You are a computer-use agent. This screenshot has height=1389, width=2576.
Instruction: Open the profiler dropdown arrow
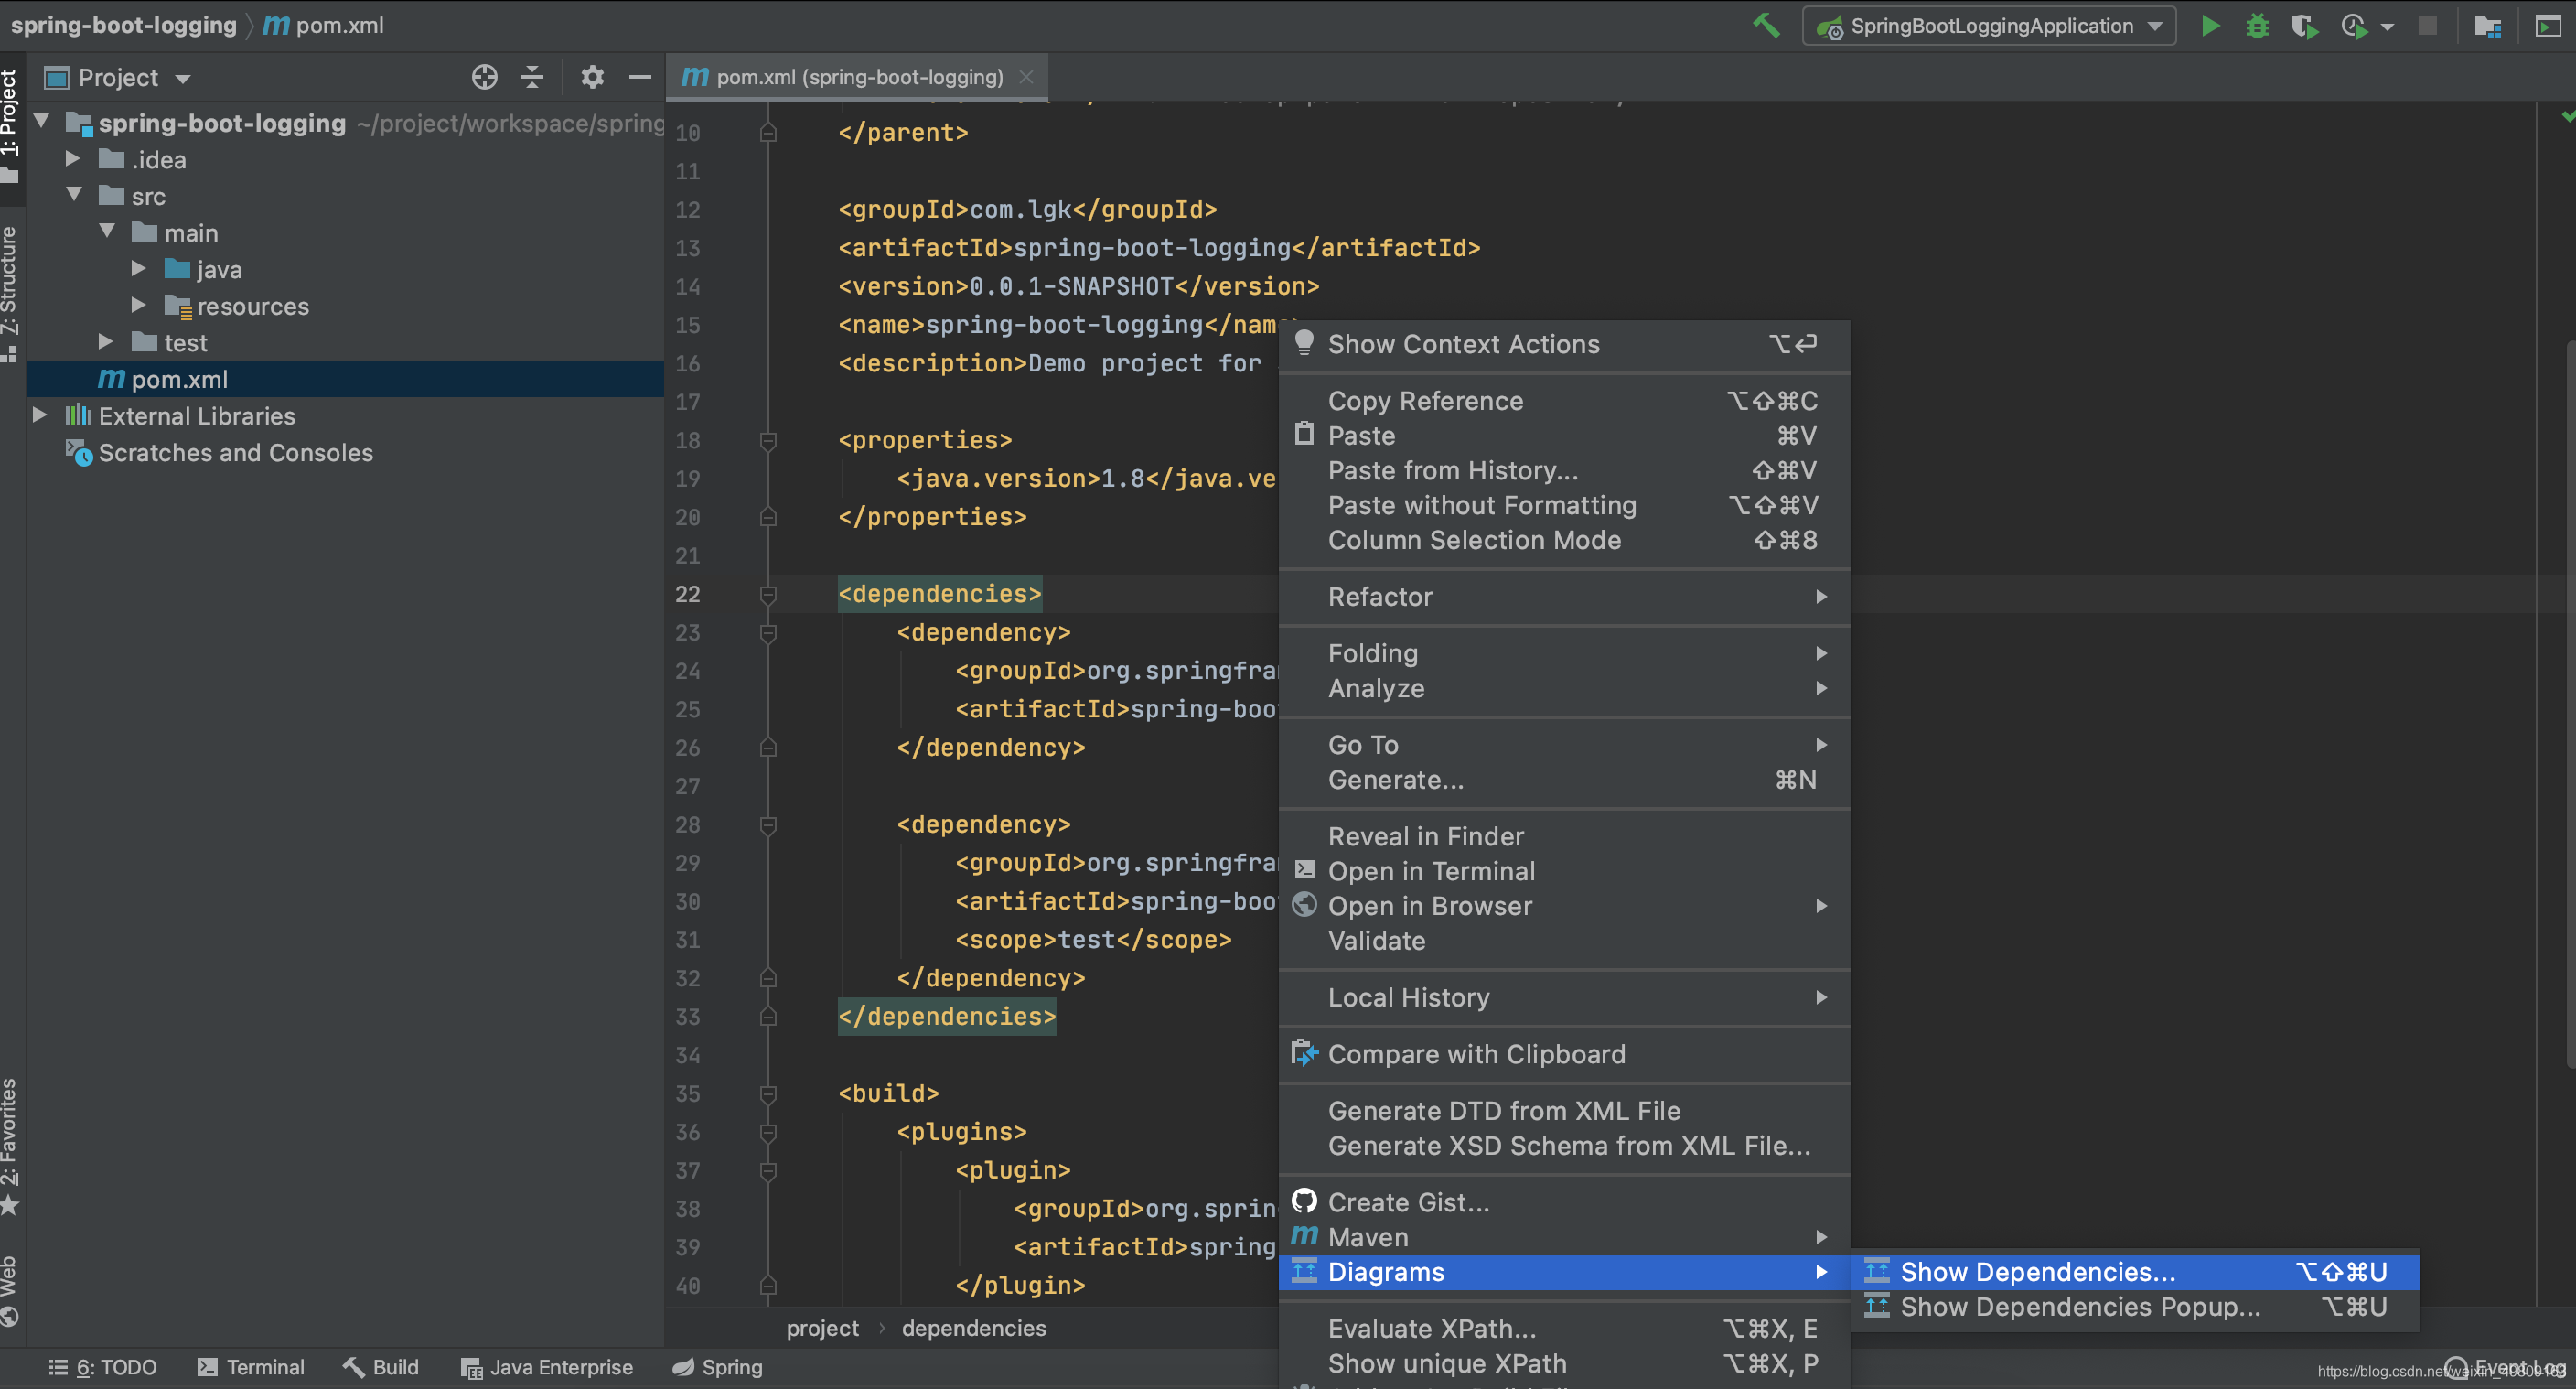[2387, 27]
